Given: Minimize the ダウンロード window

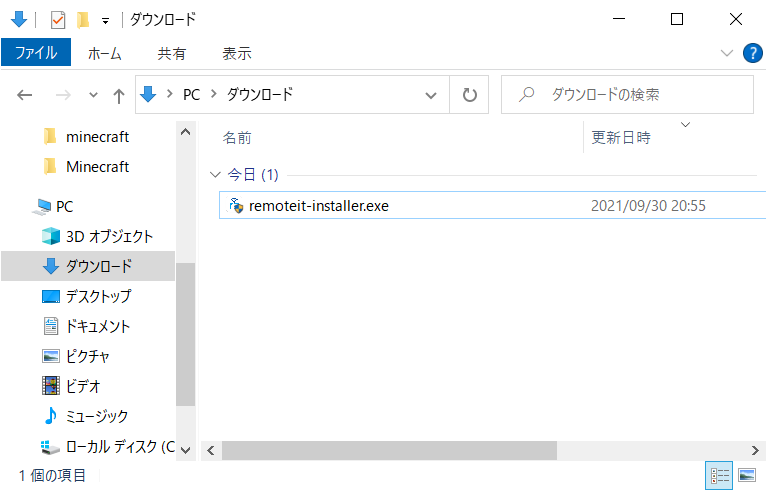Looking at the screenshot, I should point(619,20).
